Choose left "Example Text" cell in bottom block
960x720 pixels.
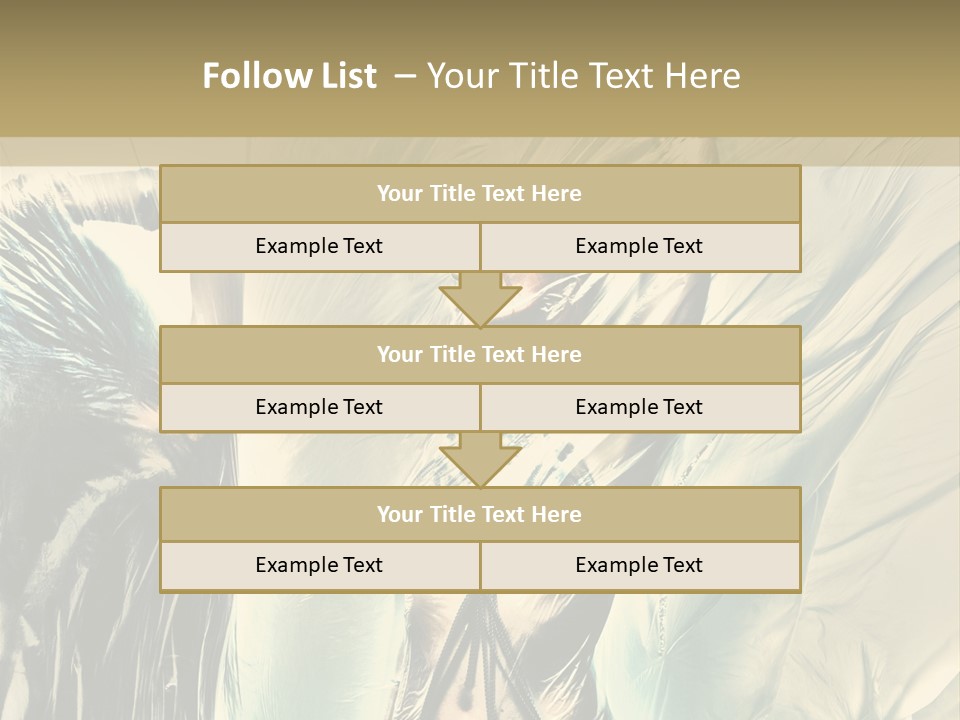pyautogui.click(x=319, y=565)
